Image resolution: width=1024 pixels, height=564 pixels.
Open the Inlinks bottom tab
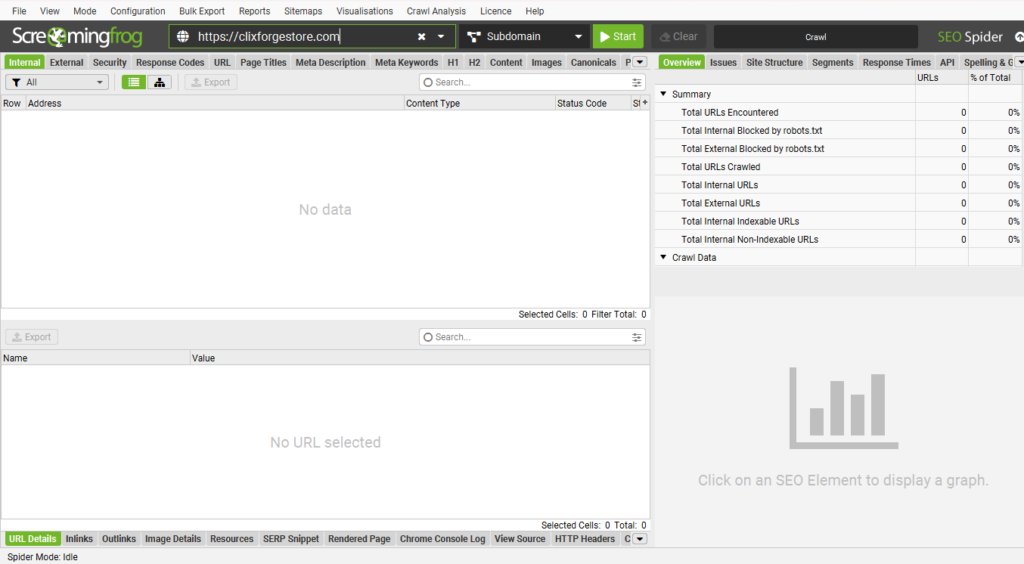(79, 539)
